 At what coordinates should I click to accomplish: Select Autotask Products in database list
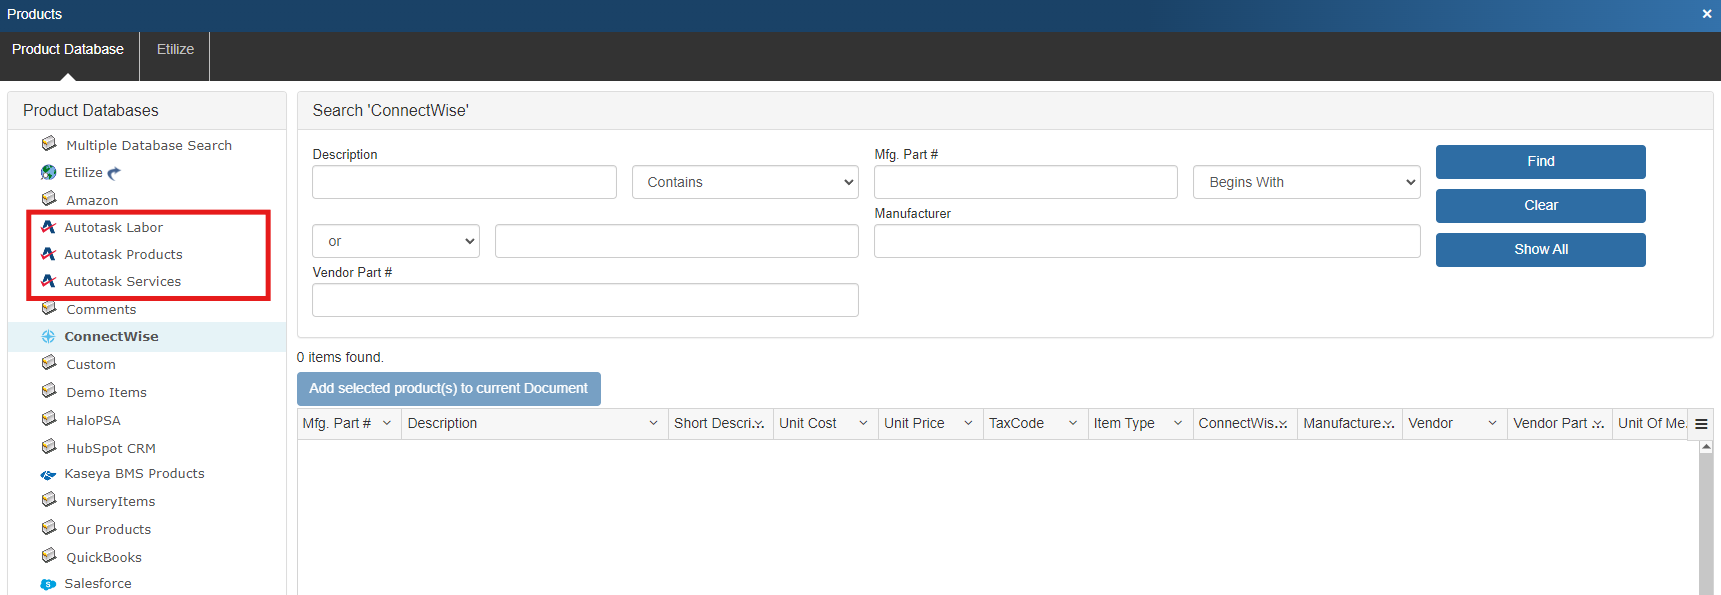point(123,255)
